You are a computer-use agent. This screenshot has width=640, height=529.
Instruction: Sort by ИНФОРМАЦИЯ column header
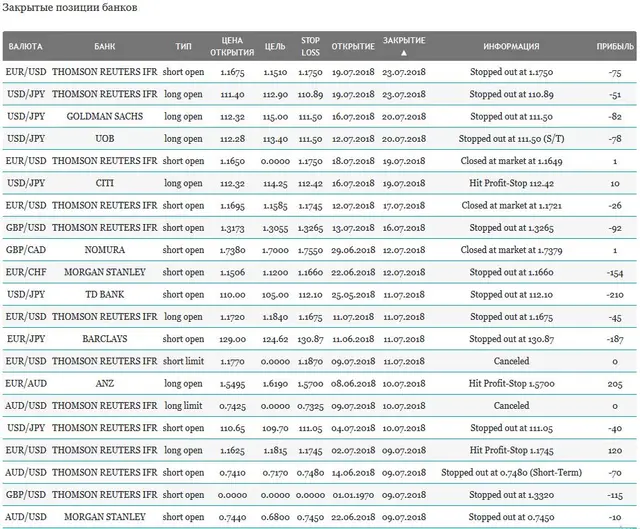[511, 47]
